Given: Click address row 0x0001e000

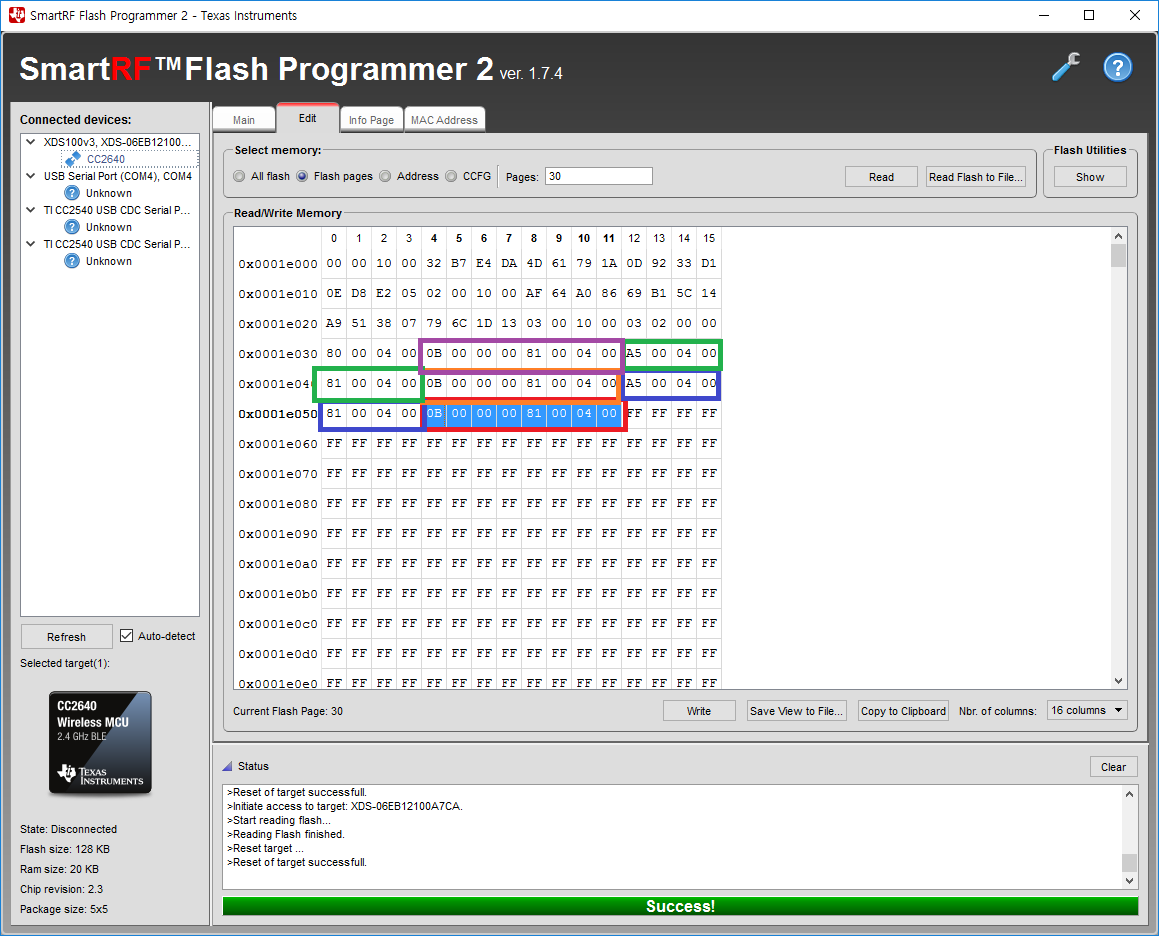Looking at the screenshot, I should pyautogui.click(x=278, y=264).
